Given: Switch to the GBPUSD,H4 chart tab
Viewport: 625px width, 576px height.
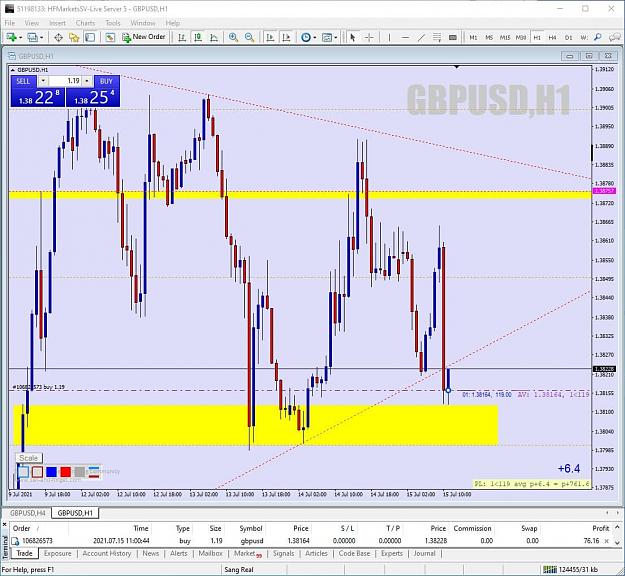Looking at the screenshot, I should pyautogui.click(x=28, y=513).
